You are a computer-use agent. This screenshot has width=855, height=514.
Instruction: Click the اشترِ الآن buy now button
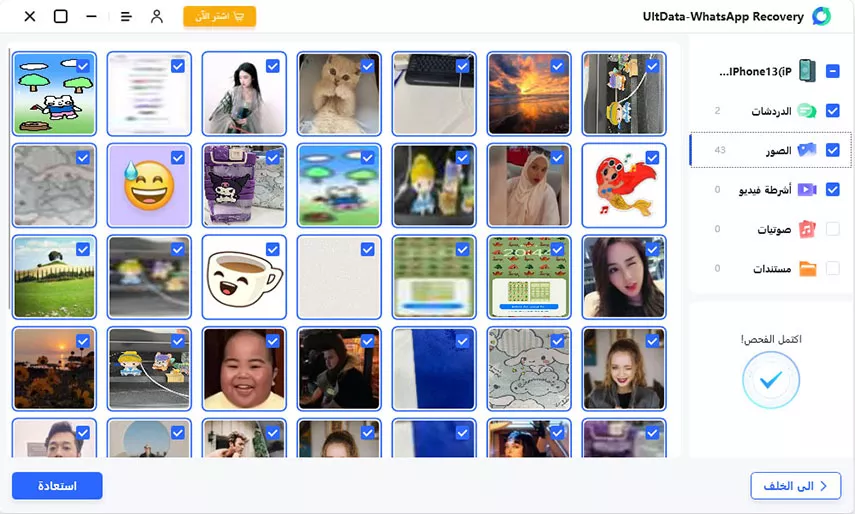(219, 17)
